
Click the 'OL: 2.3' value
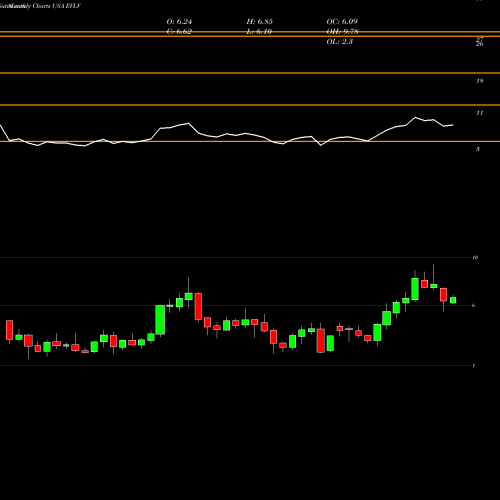click(339, 42)
